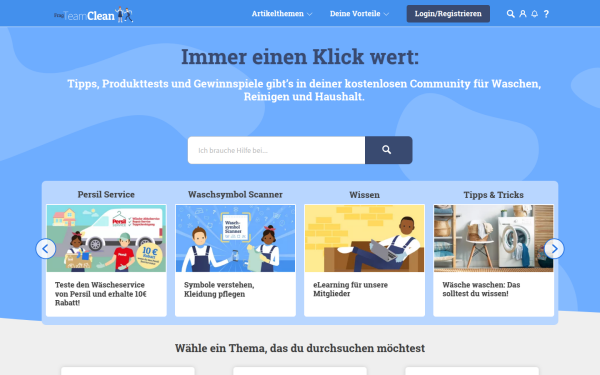
Task: Open the Wissen eLearning illustration
Action: [364, 238]
